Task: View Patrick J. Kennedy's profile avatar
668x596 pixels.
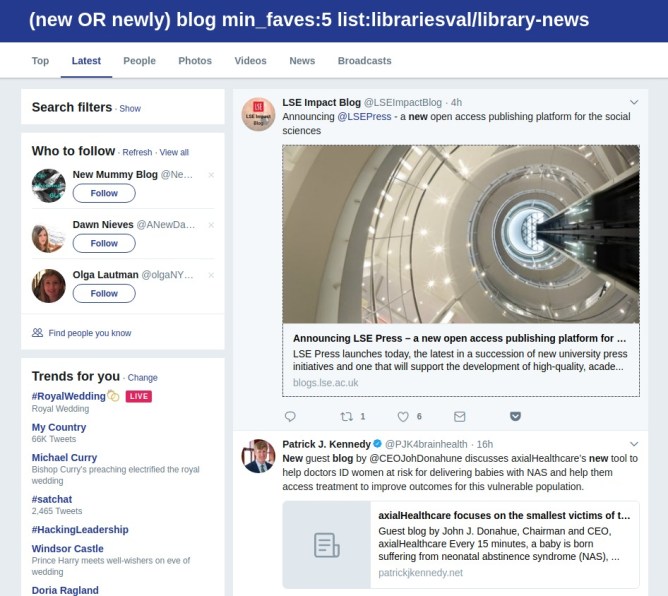Action: (258, 456)
